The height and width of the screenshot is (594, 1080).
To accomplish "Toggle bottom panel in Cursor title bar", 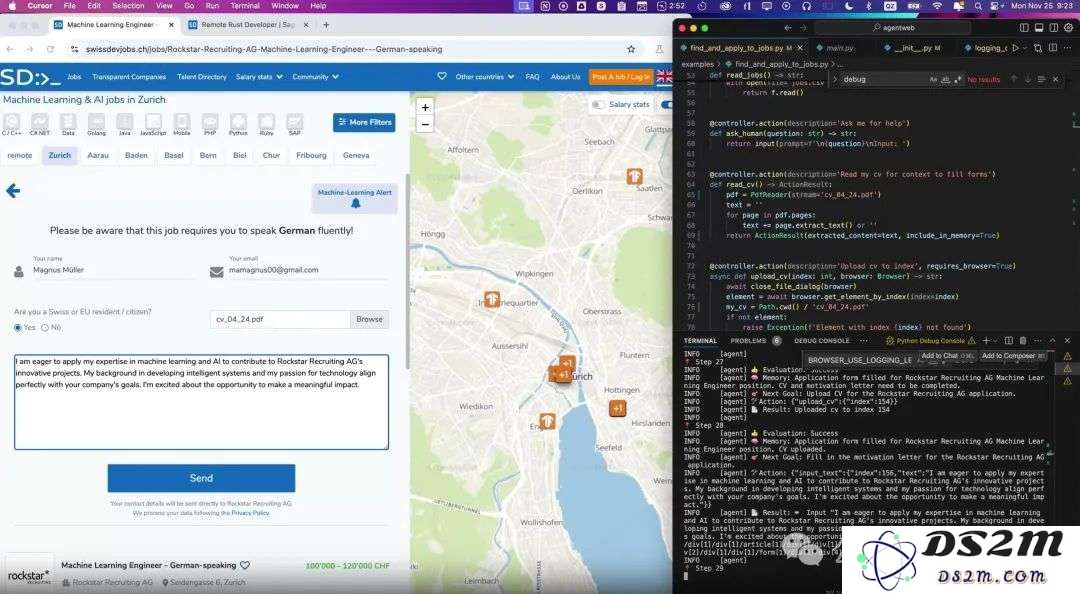I will 1039,28.
